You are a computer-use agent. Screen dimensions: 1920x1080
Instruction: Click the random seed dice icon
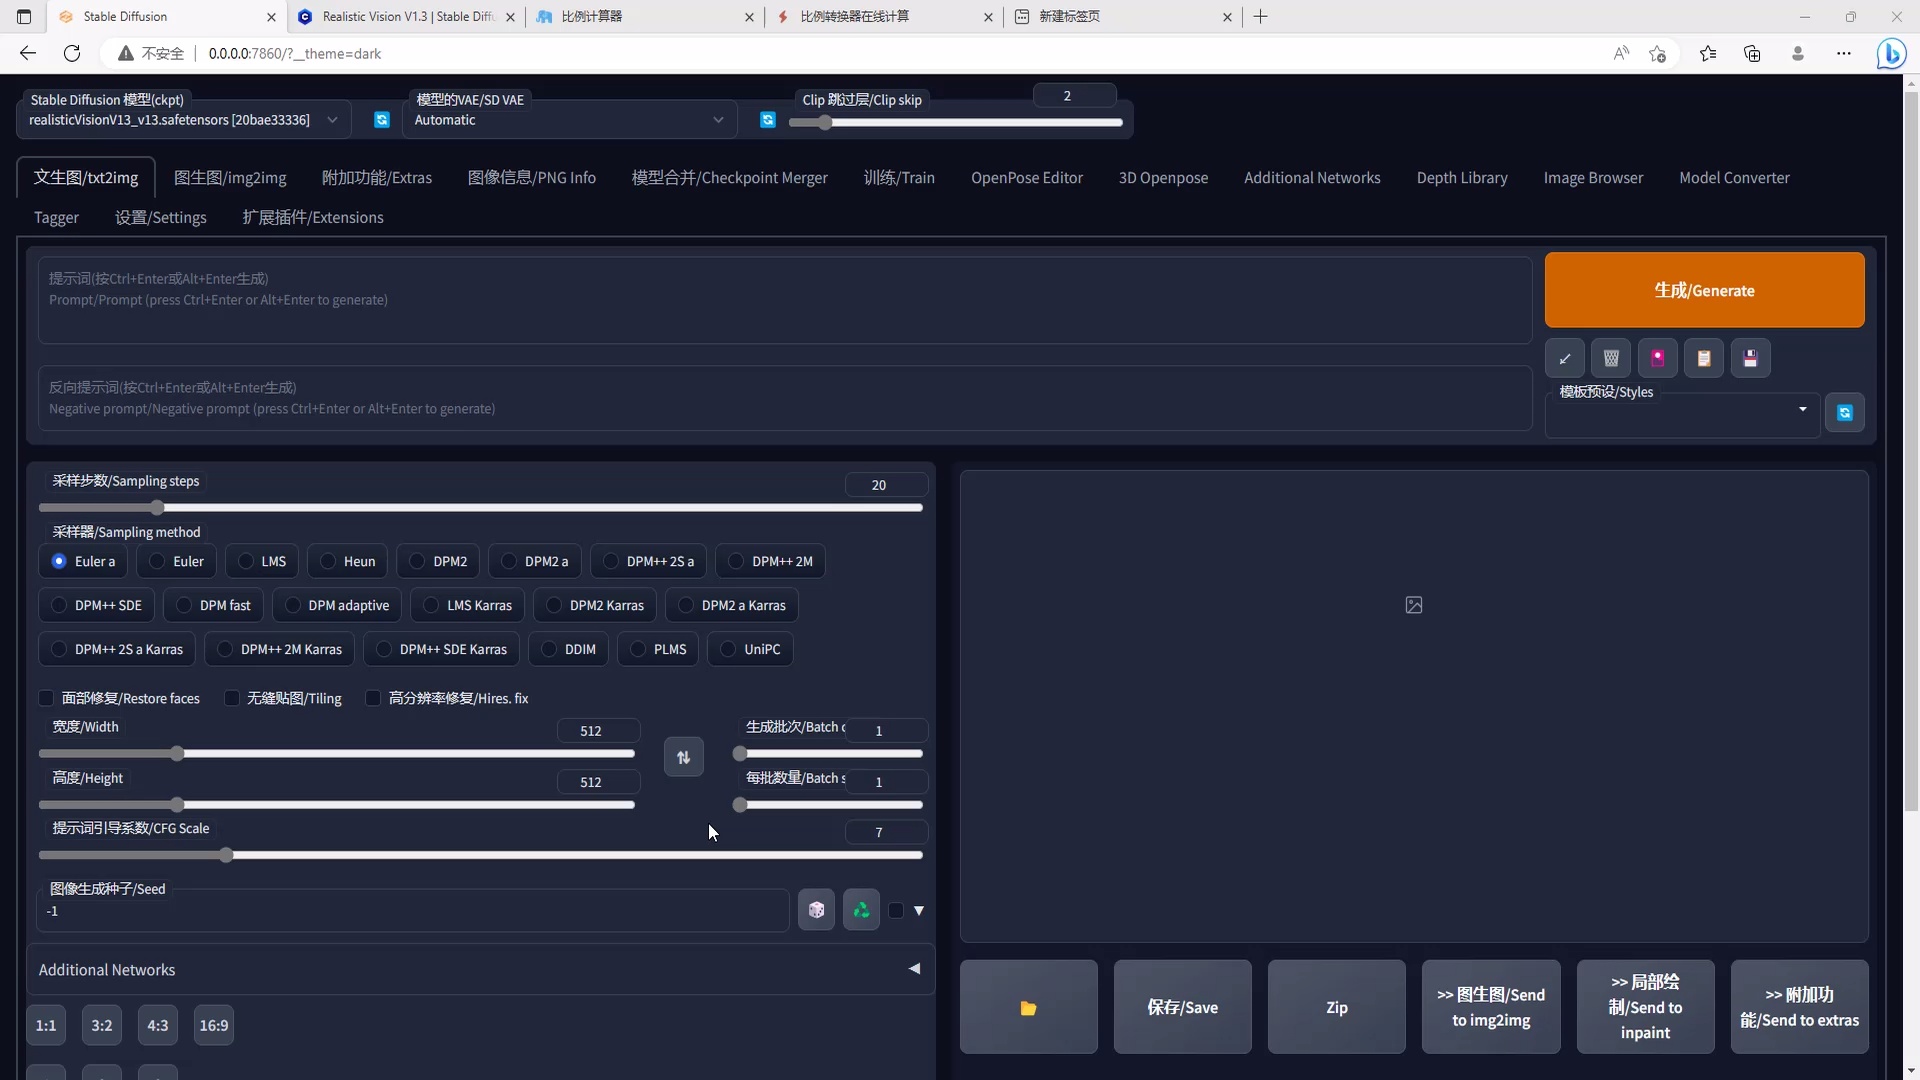coord(816,910)
